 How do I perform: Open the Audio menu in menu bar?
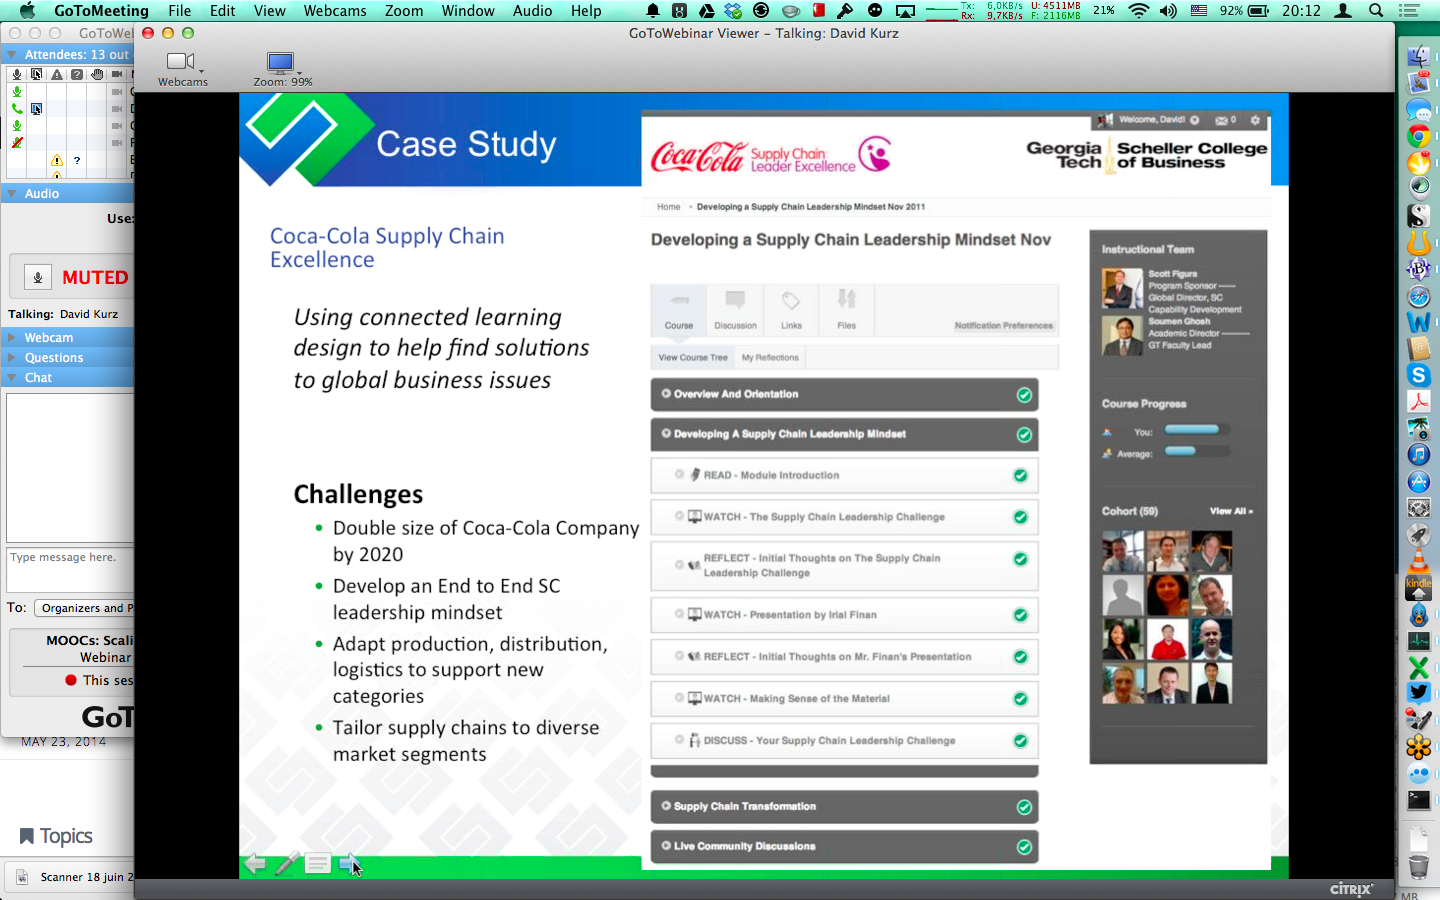coord(532,11)
